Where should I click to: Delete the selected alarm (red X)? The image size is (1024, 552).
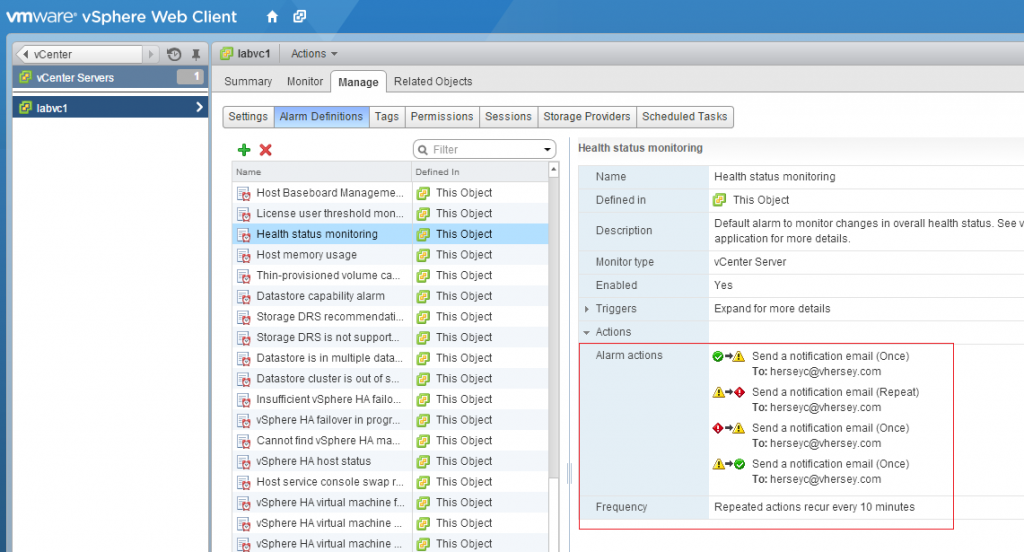point(265,150)
